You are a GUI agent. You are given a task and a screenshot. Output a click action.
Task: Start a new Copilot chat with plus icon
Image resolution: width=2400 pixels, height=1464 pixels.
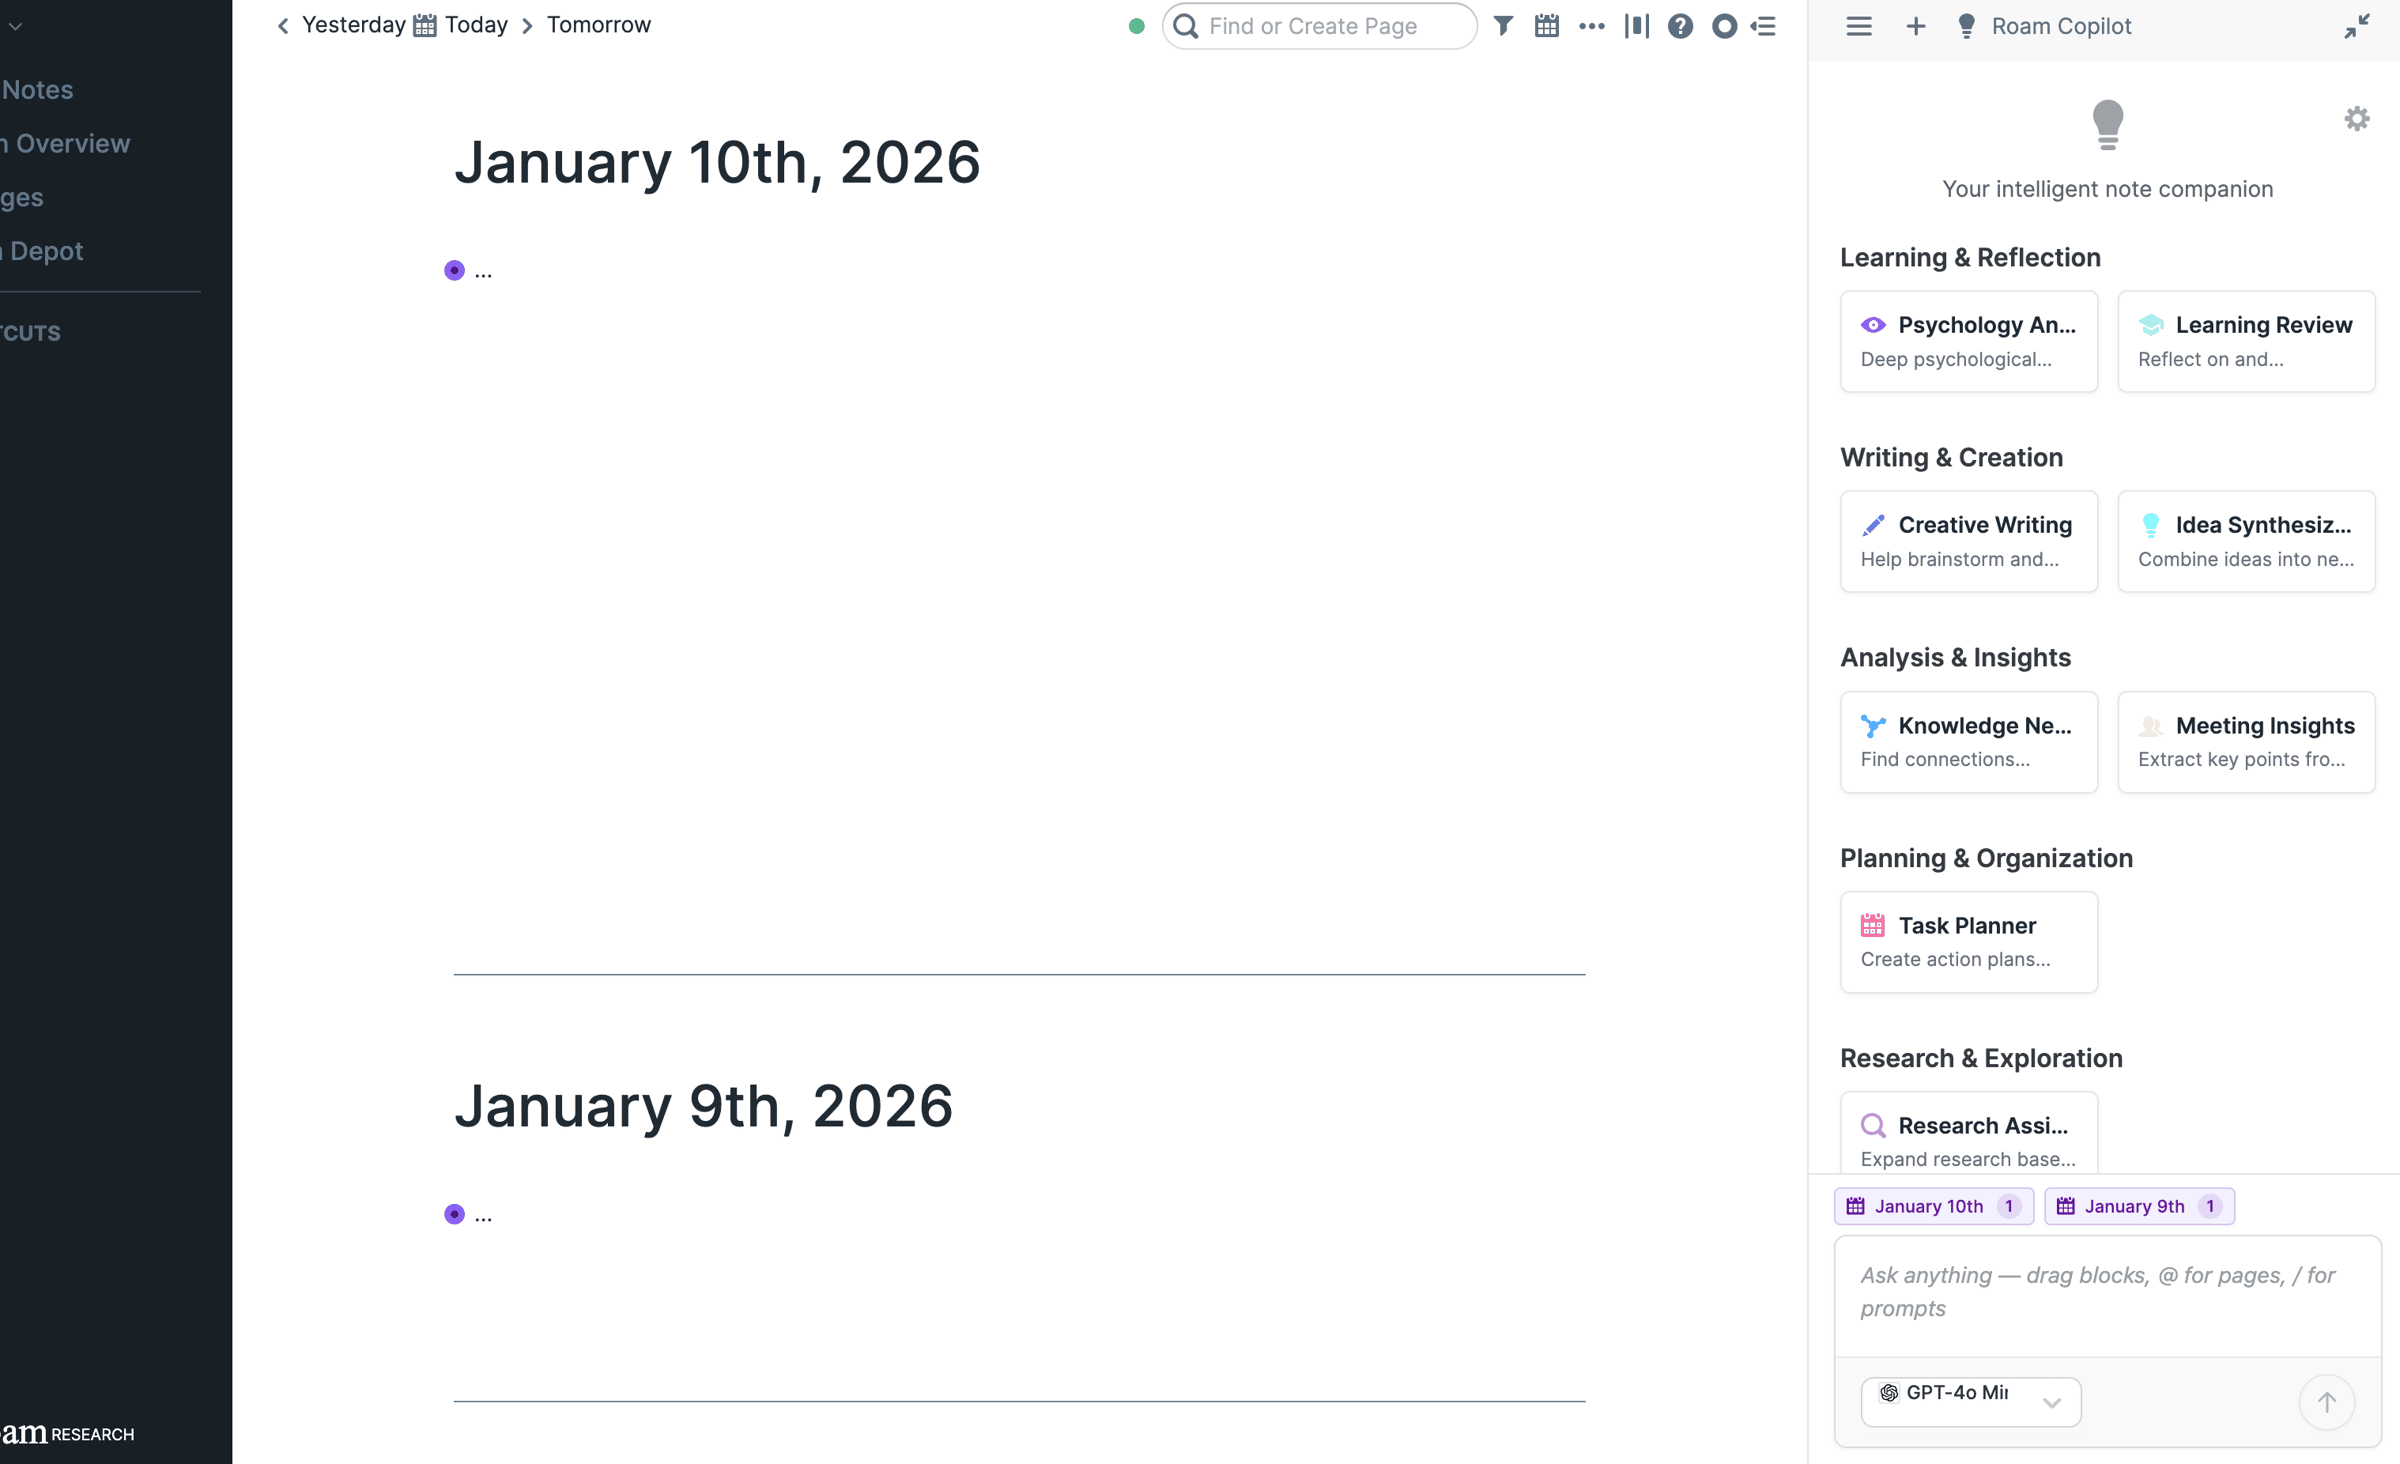1915,26
